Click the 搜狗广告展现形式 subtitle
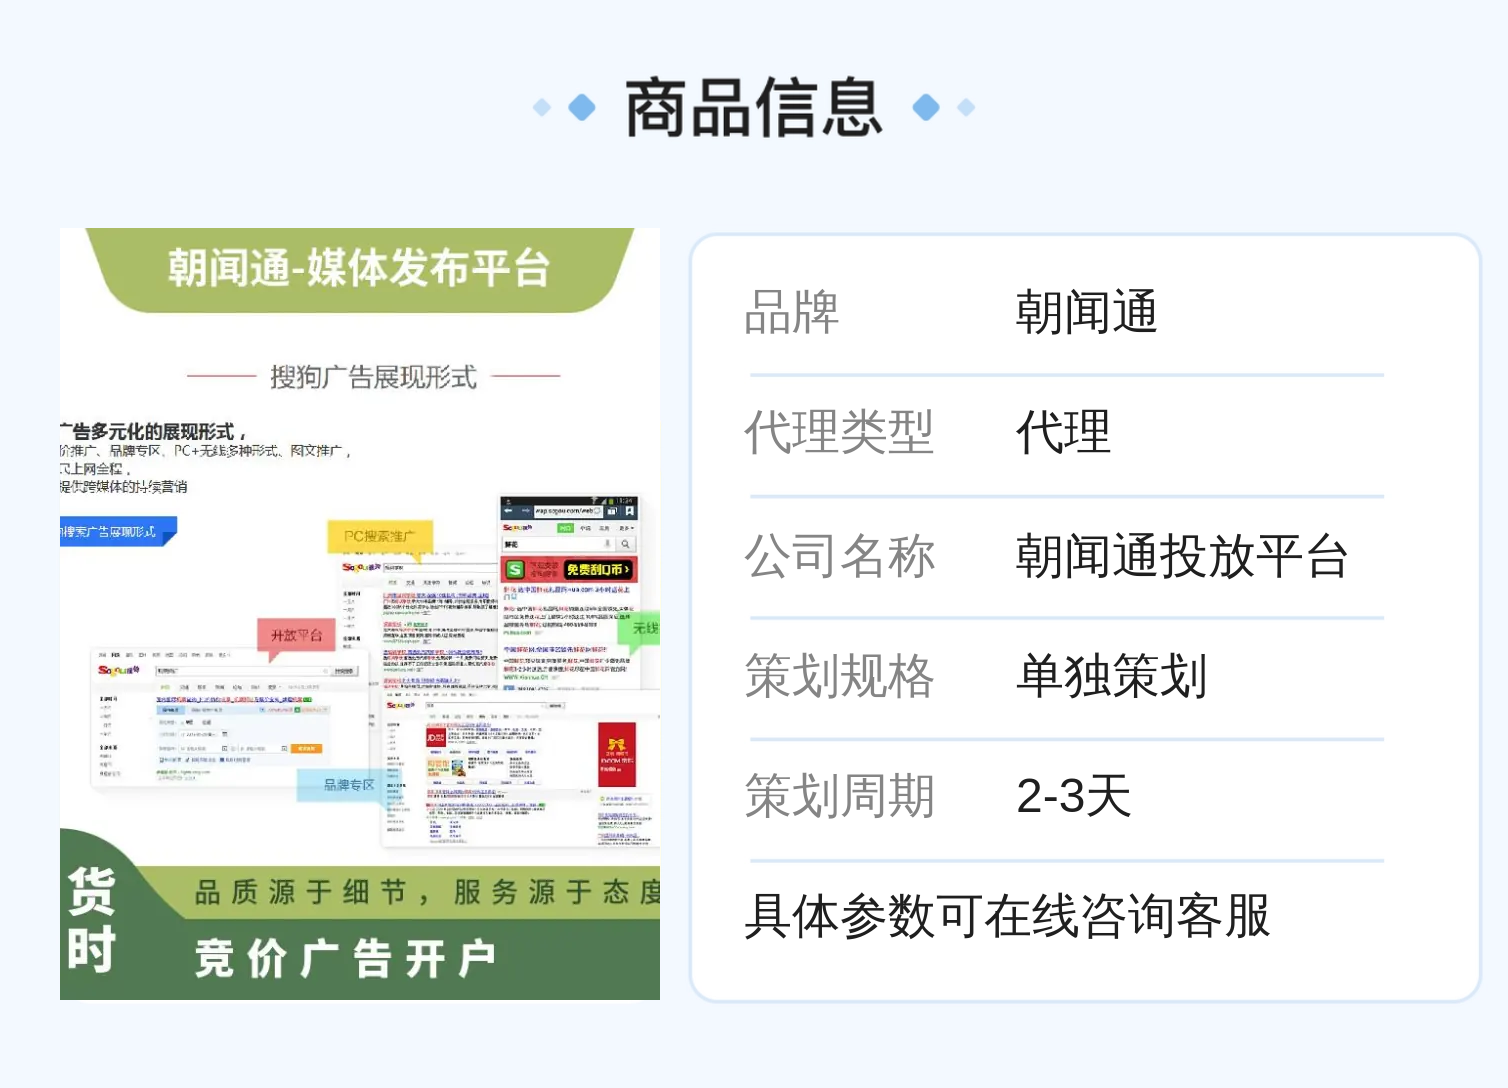This screenshot has width=1508, height=1088. coord(373,377)
